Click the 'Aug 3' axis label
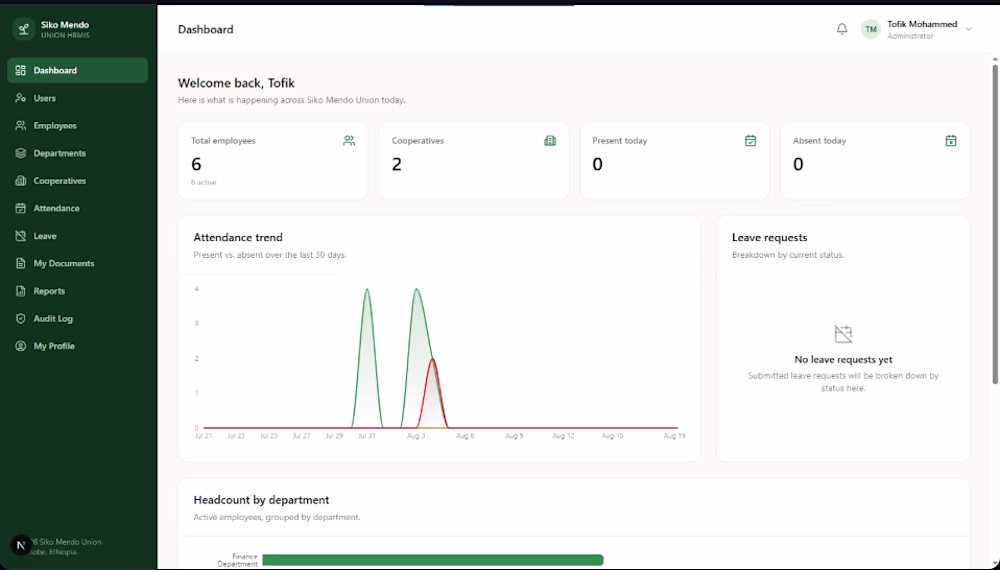This screenshot has width=1000, height=570. (416, 436)
